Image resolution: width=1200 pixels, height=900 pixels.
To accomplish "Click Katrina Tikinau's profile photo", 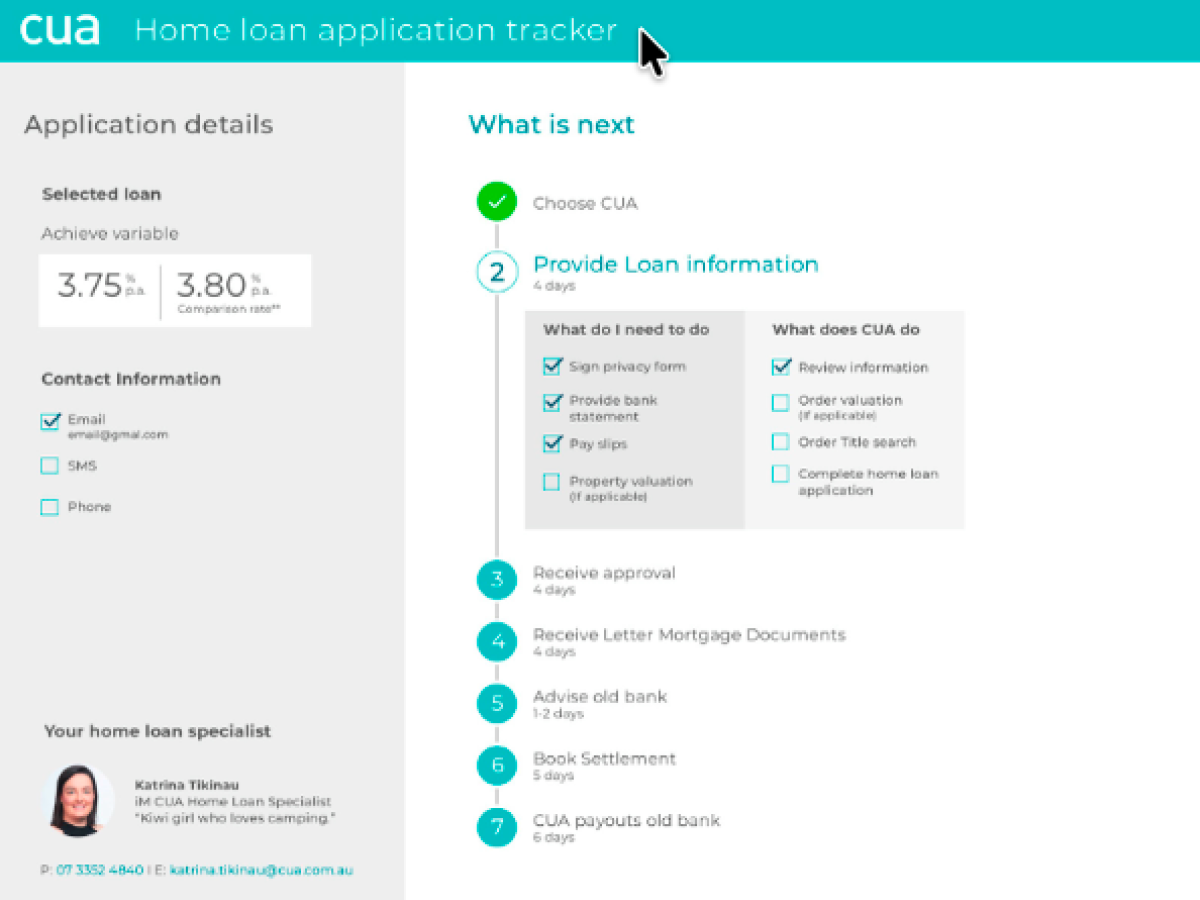I will click(77, 801).
